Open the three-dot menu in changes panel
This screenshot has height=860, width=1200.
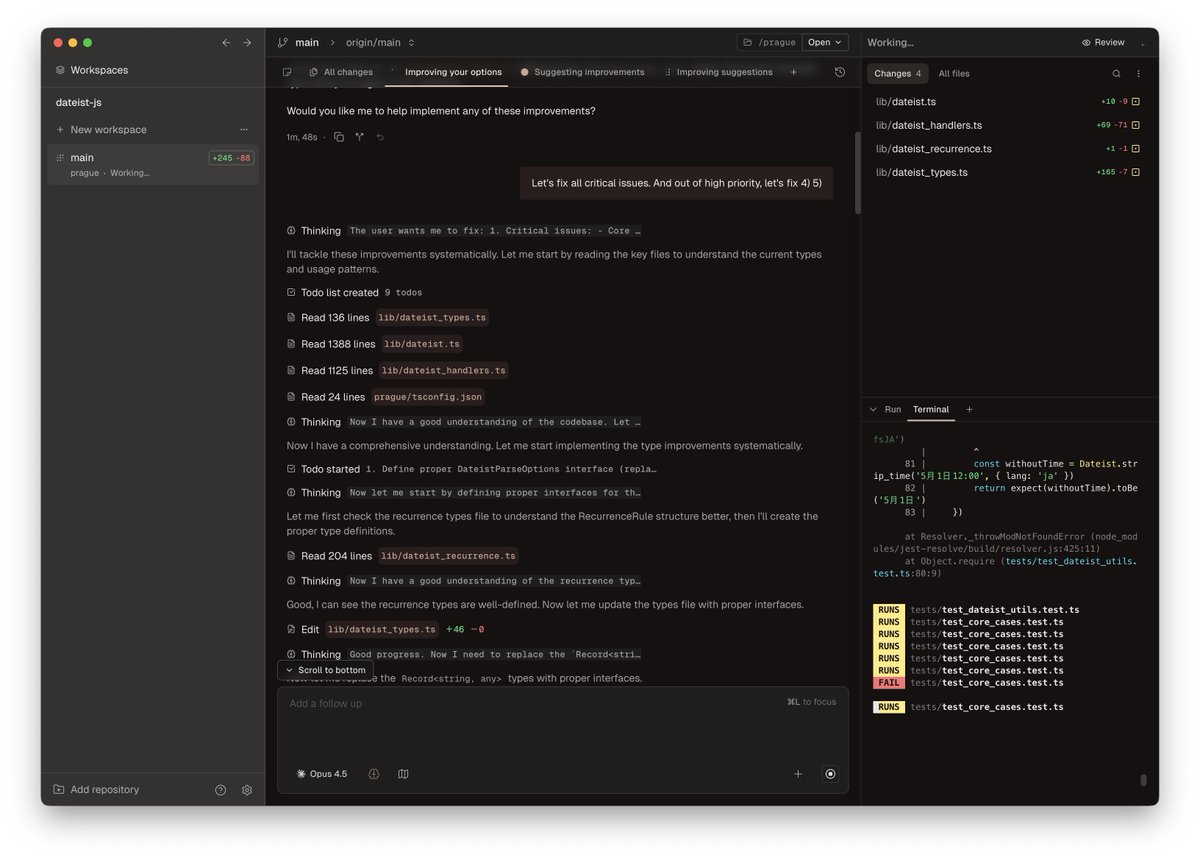tap(1138, 73)
